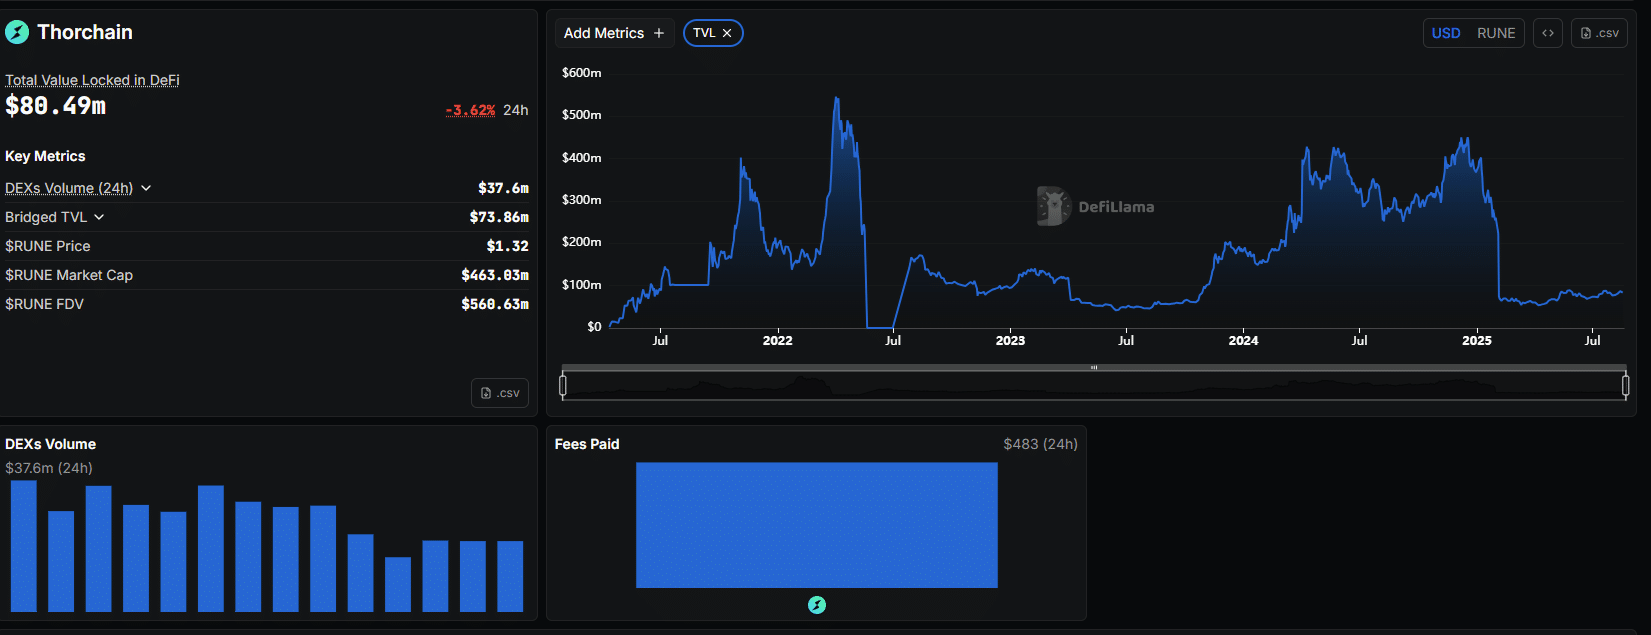Click the Fees Paid blue bar
Screen dimensions: 1651x635
(x=817, y=525)
